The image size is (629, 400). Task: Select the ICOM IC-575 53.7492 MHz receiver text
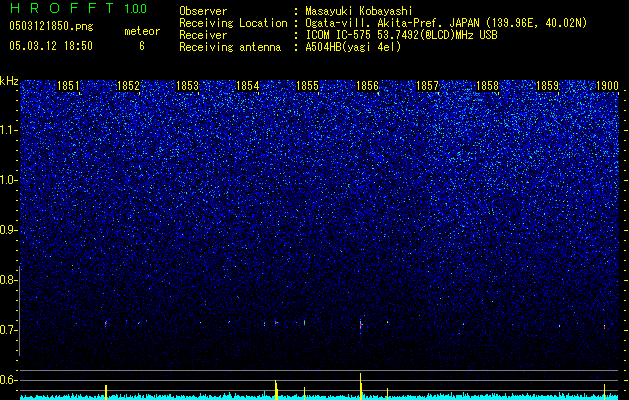pyautogui.click(x=401, y=35)
